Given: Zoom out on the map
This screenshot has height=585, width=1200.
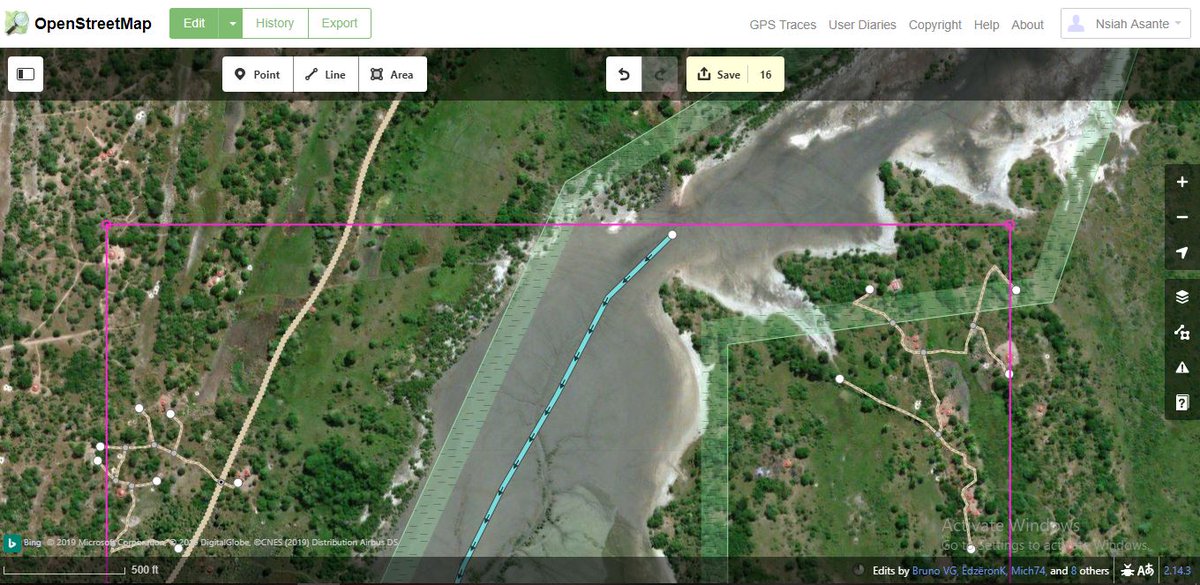Looking at the screenshot, I should coord(1180,217).
